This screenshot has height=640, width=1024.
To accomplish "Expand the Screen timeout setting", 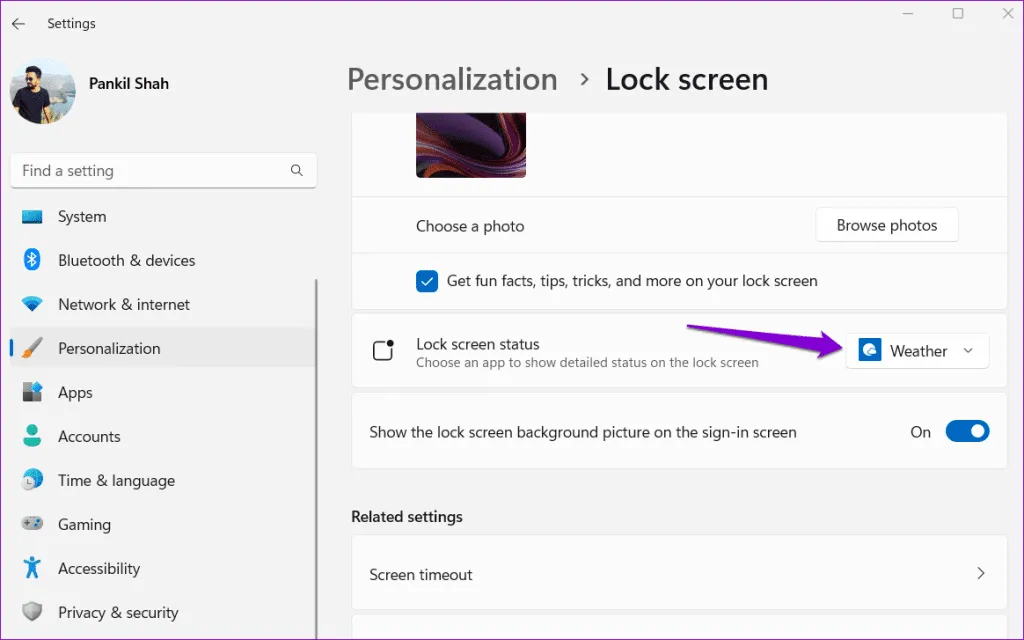I will (679, 574).
